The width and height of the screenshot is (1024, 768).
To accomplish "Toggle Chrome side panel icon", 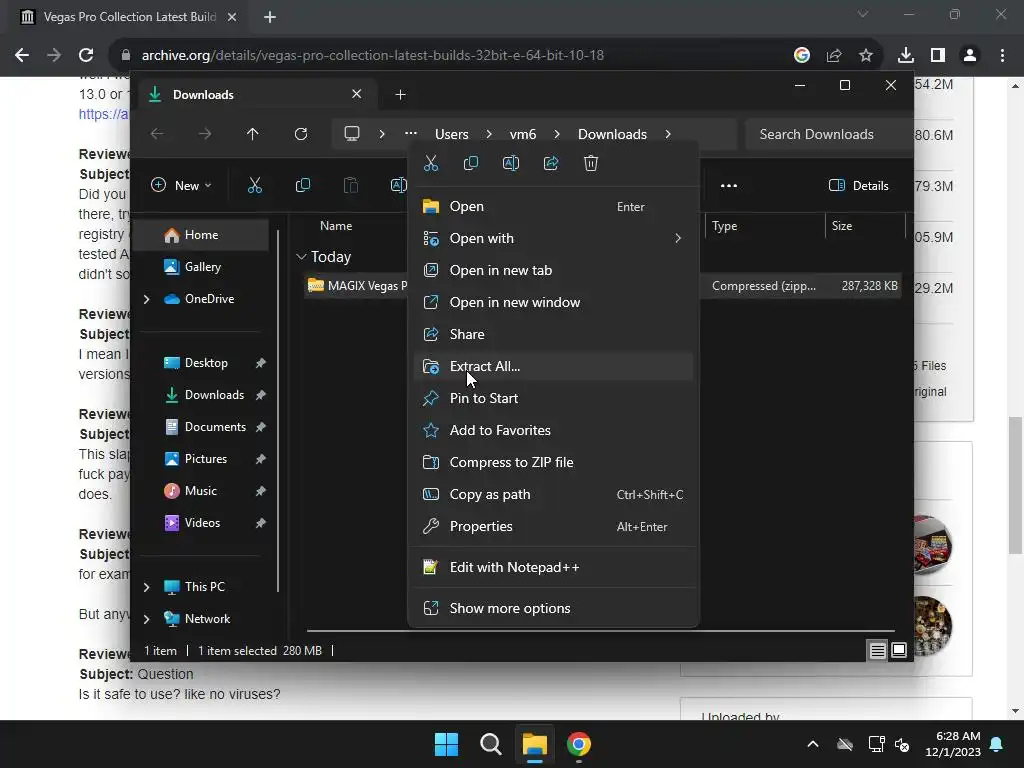I will [938, 56].
